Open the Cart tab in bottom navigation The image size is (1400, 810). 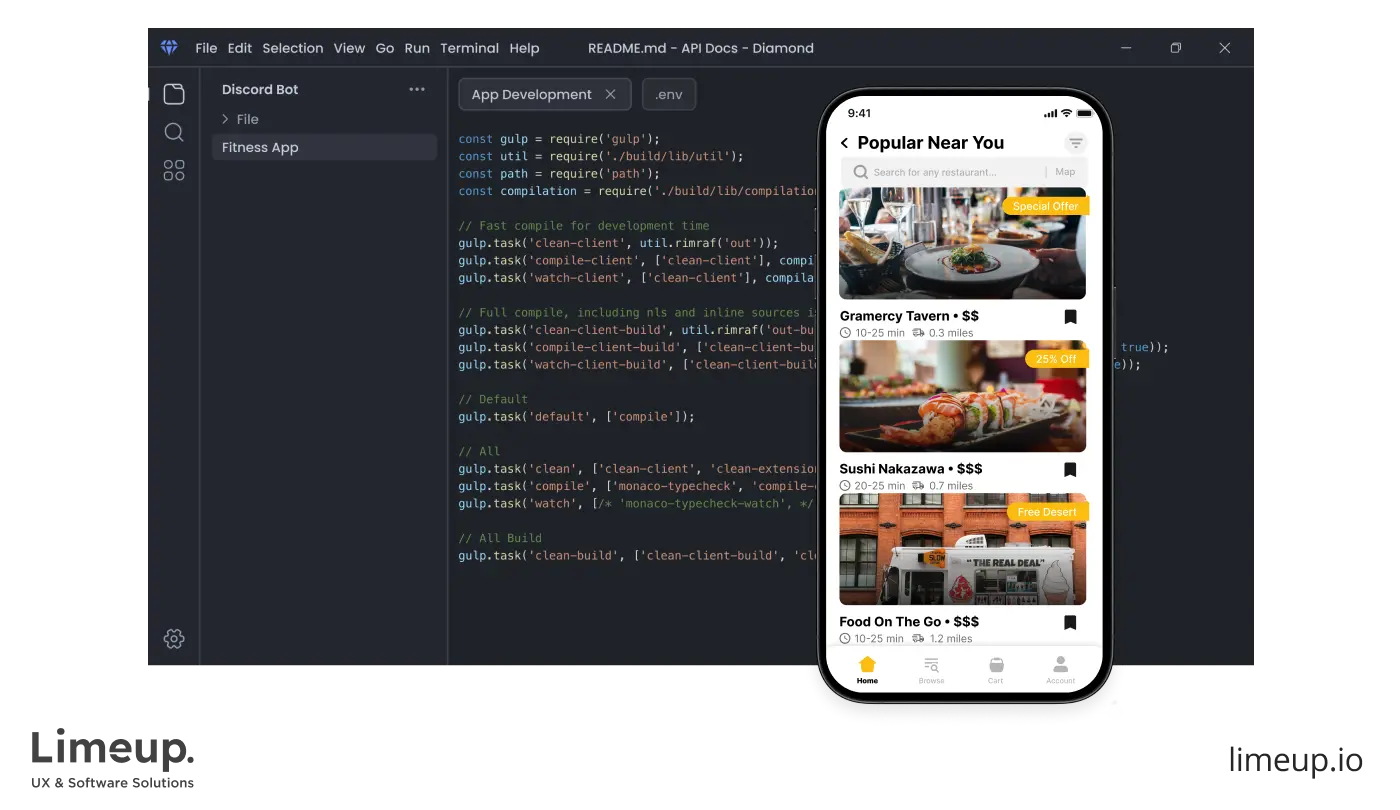[995, 668]
